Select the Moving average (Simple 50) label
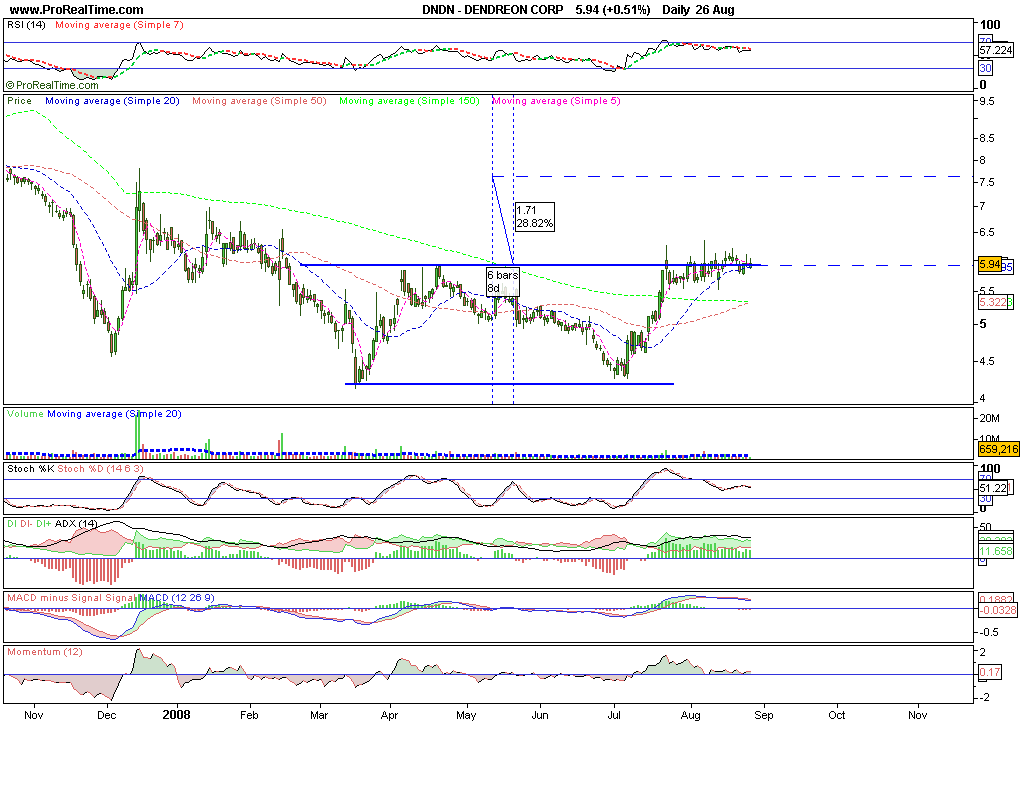The height and width of the screenshot is (800, 1024). pyautogui.click(x=259, y=101)
